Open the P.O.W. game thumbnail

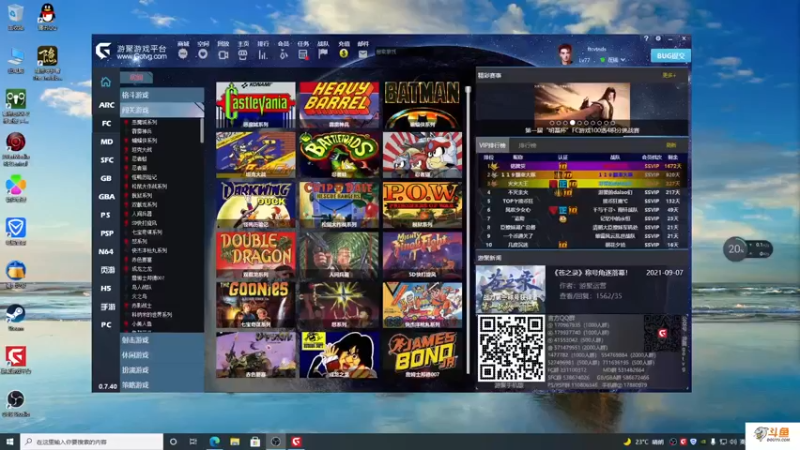422,205
